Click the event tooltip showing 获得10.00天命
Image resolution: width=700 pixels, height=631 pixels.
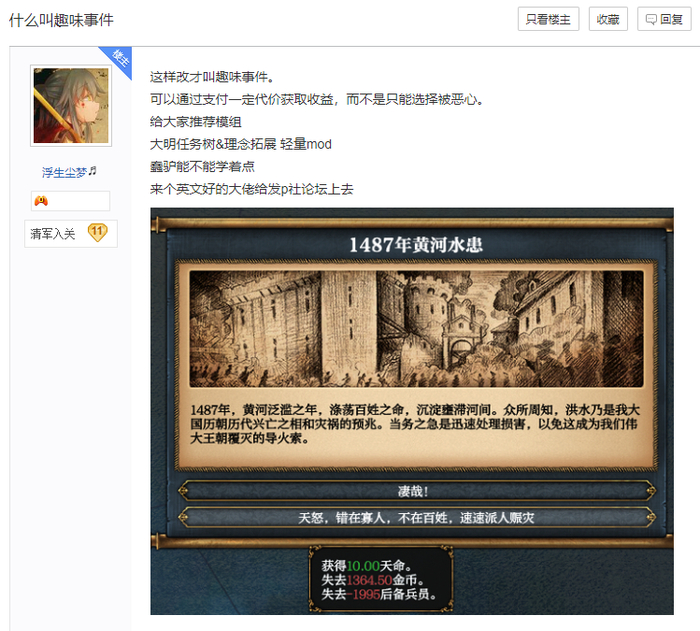[x=381, y=579]
